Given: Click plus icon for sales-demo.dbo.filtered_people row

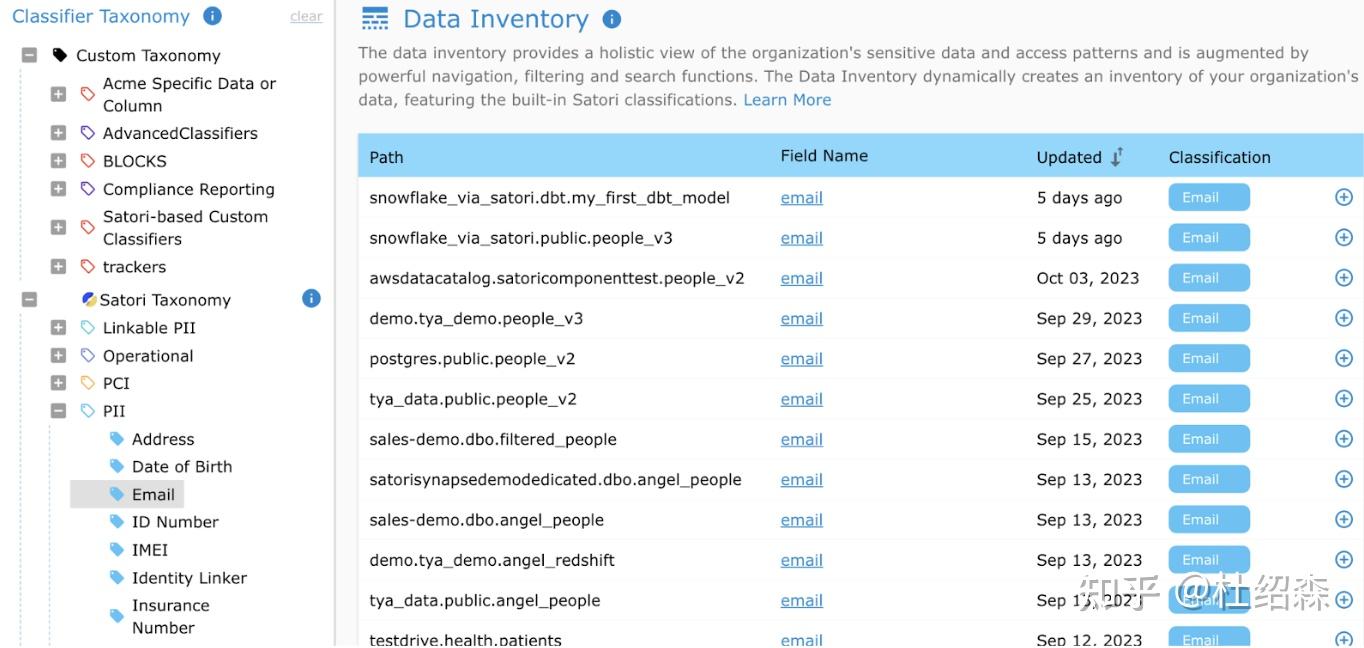Looking at the screenshot, I should [1344, 439].
